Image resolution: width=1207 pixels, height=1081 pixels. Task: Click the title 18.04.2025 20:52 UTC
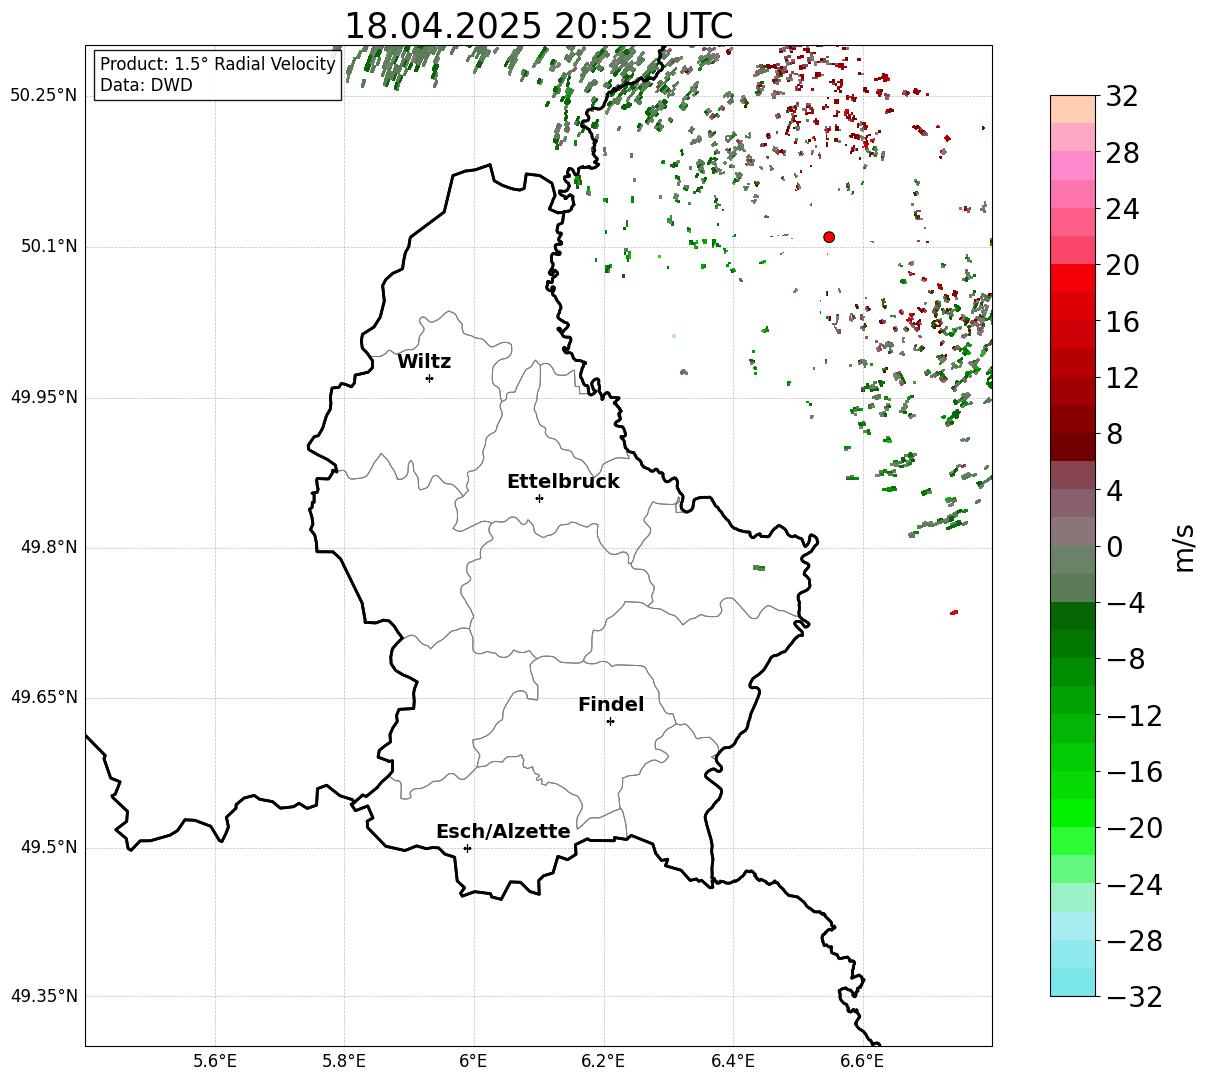(x=538, y=26)
